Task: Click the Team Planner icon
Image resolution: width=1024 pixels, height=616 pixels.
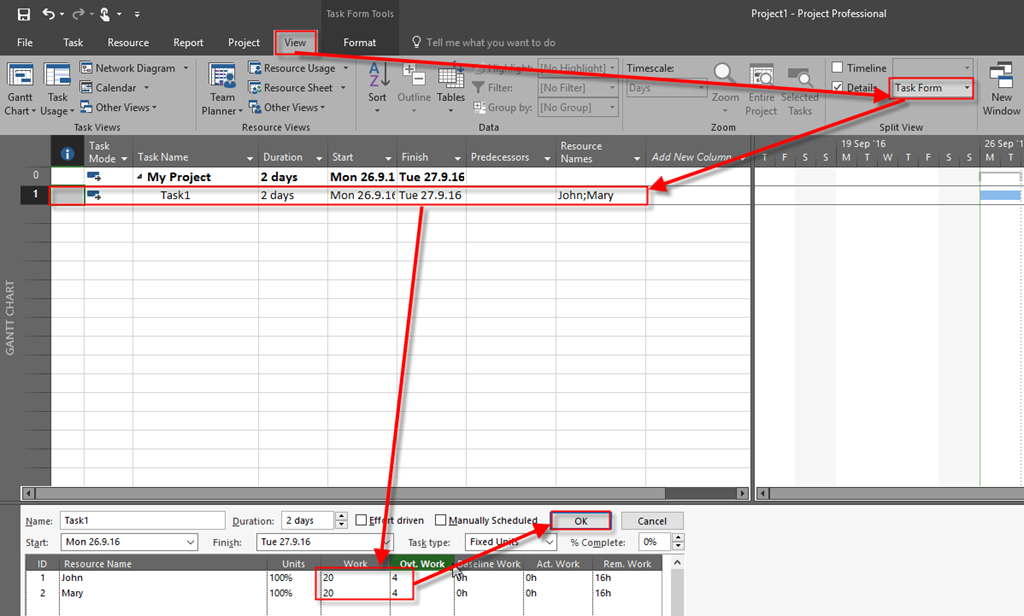Action: [222, 77]
